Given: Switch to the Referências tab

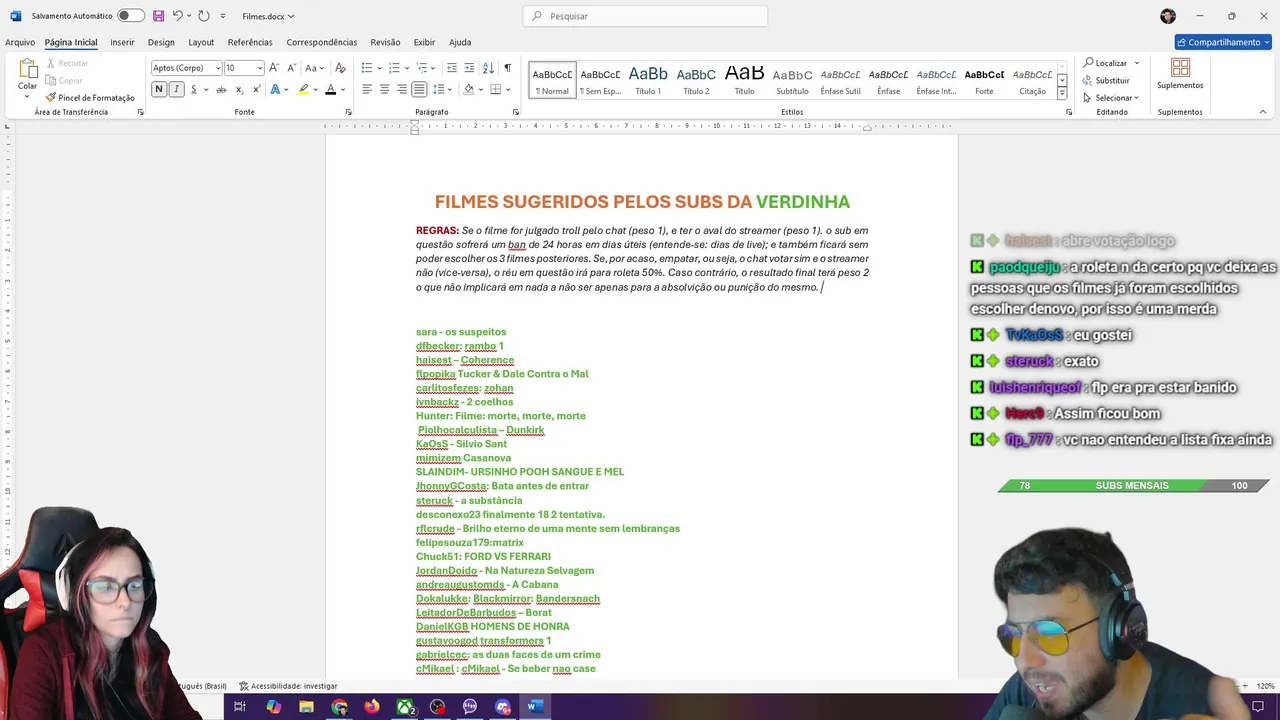Looking at the screenshot, I should (x=250, y=42).
